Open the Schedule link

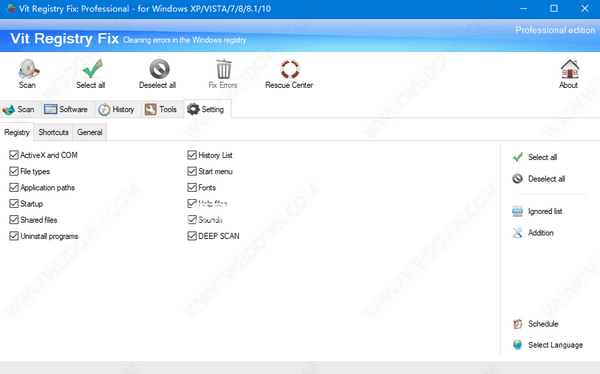pyautogui.click(x=543, y=324)
